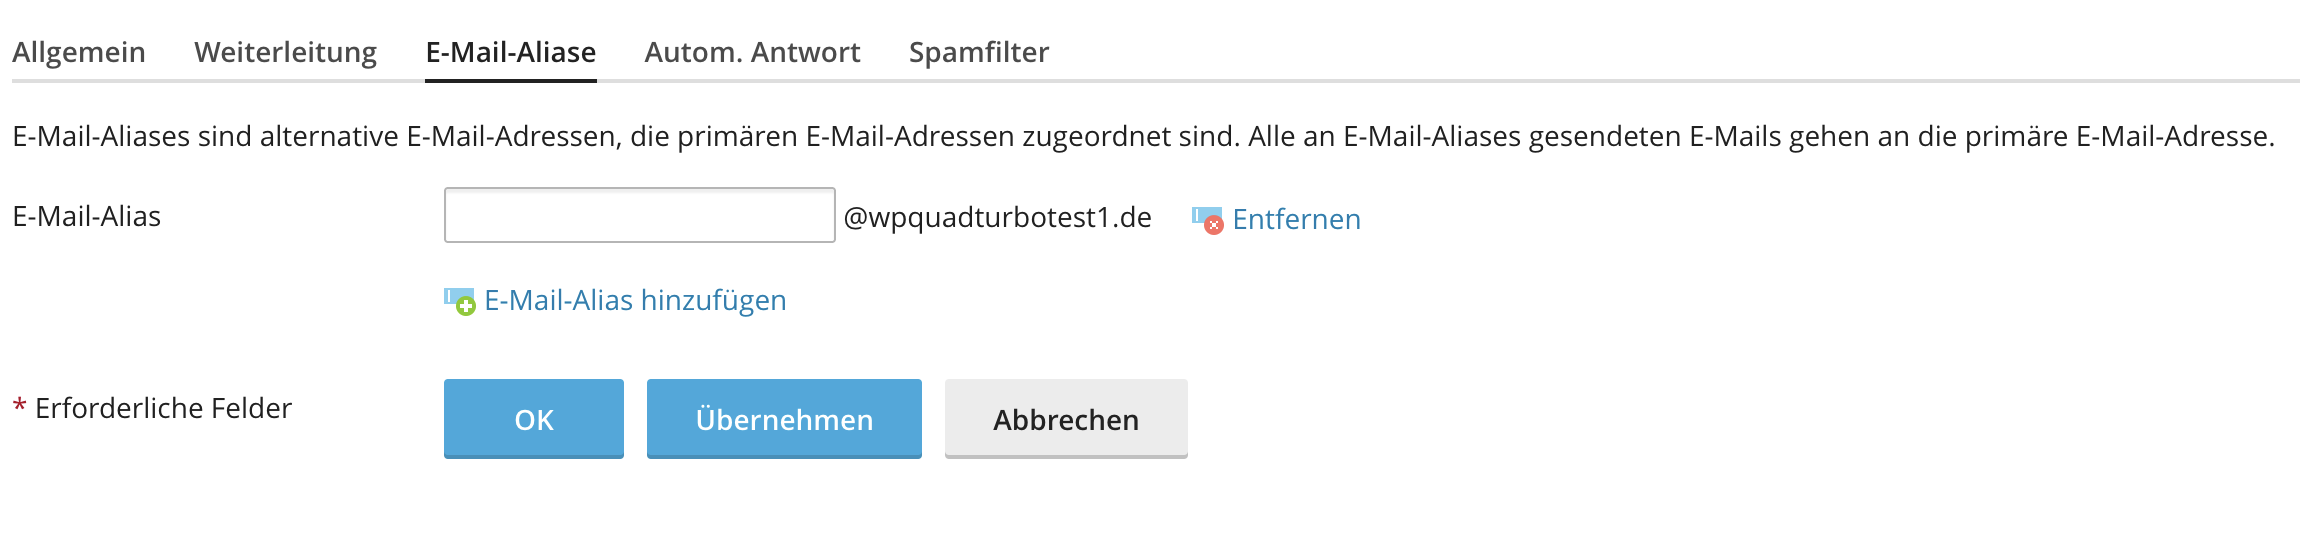Click the 'E-Mail-Alias' field label
This screenshot has height=544, width=2300.
(87, 216)
